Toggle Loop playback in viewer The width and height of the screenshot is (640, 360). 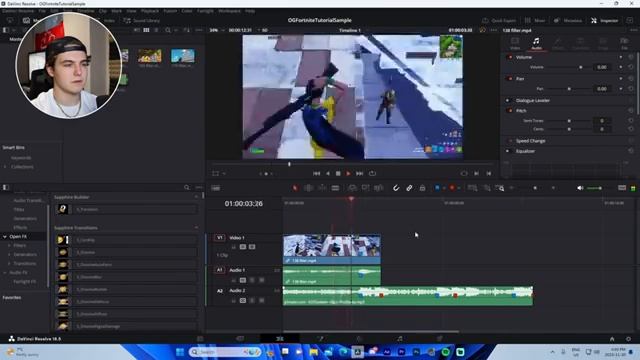[x=372, y=173]
